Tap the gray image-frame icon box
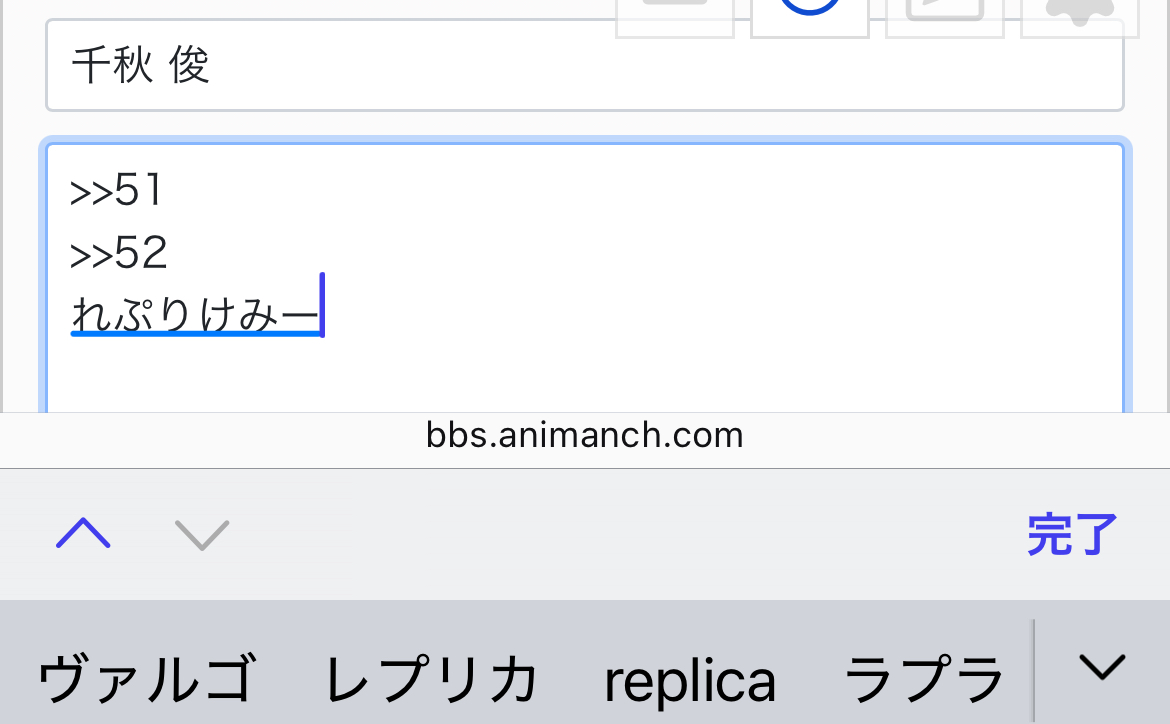1170x724 pixels. point(945,16)
